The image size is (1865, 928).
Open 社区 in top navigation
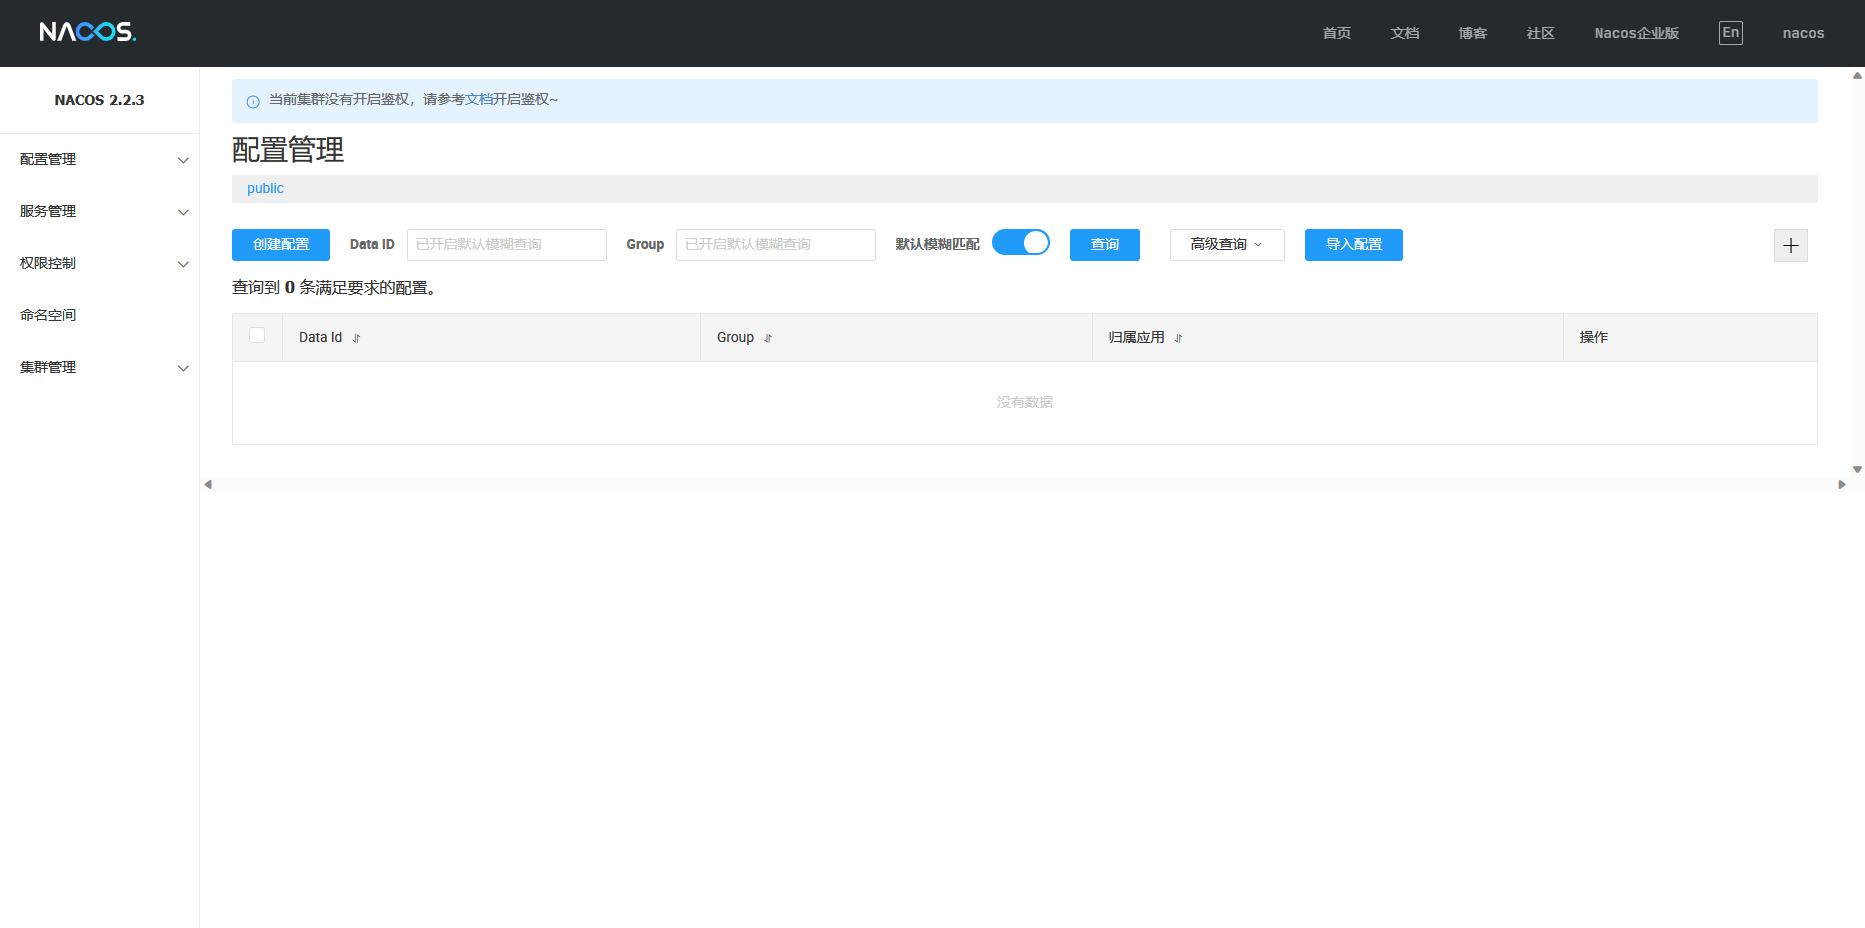pos(1540,33)
